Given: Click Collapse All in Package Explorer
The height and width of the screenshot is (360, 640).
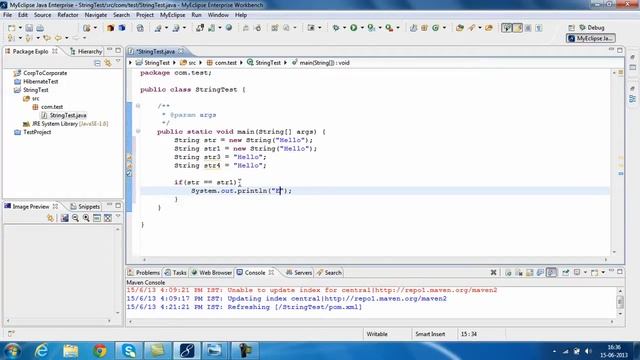Looking at the screenshot, I should 97,63.
